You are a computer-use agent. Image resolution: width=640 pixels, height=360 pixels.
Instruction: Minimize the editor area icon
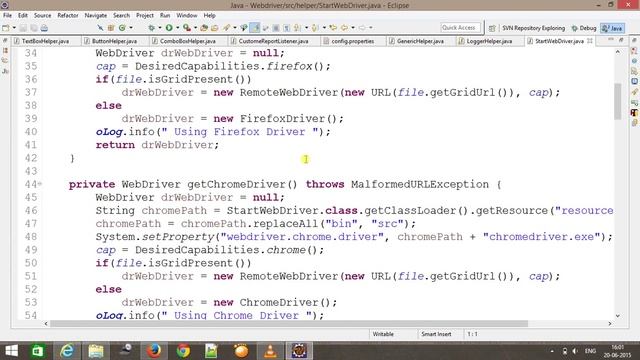pyautogui.click(x=611, y=40)
